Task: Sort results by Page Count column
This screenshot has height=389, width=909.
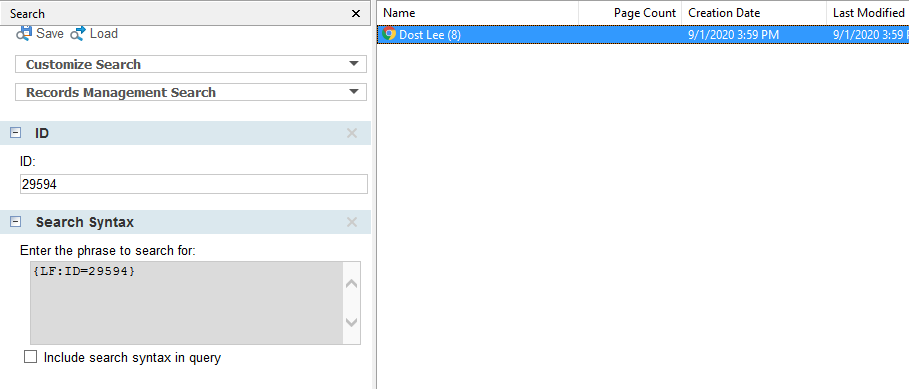Action: pyautogui.click(x=630, y=13)
